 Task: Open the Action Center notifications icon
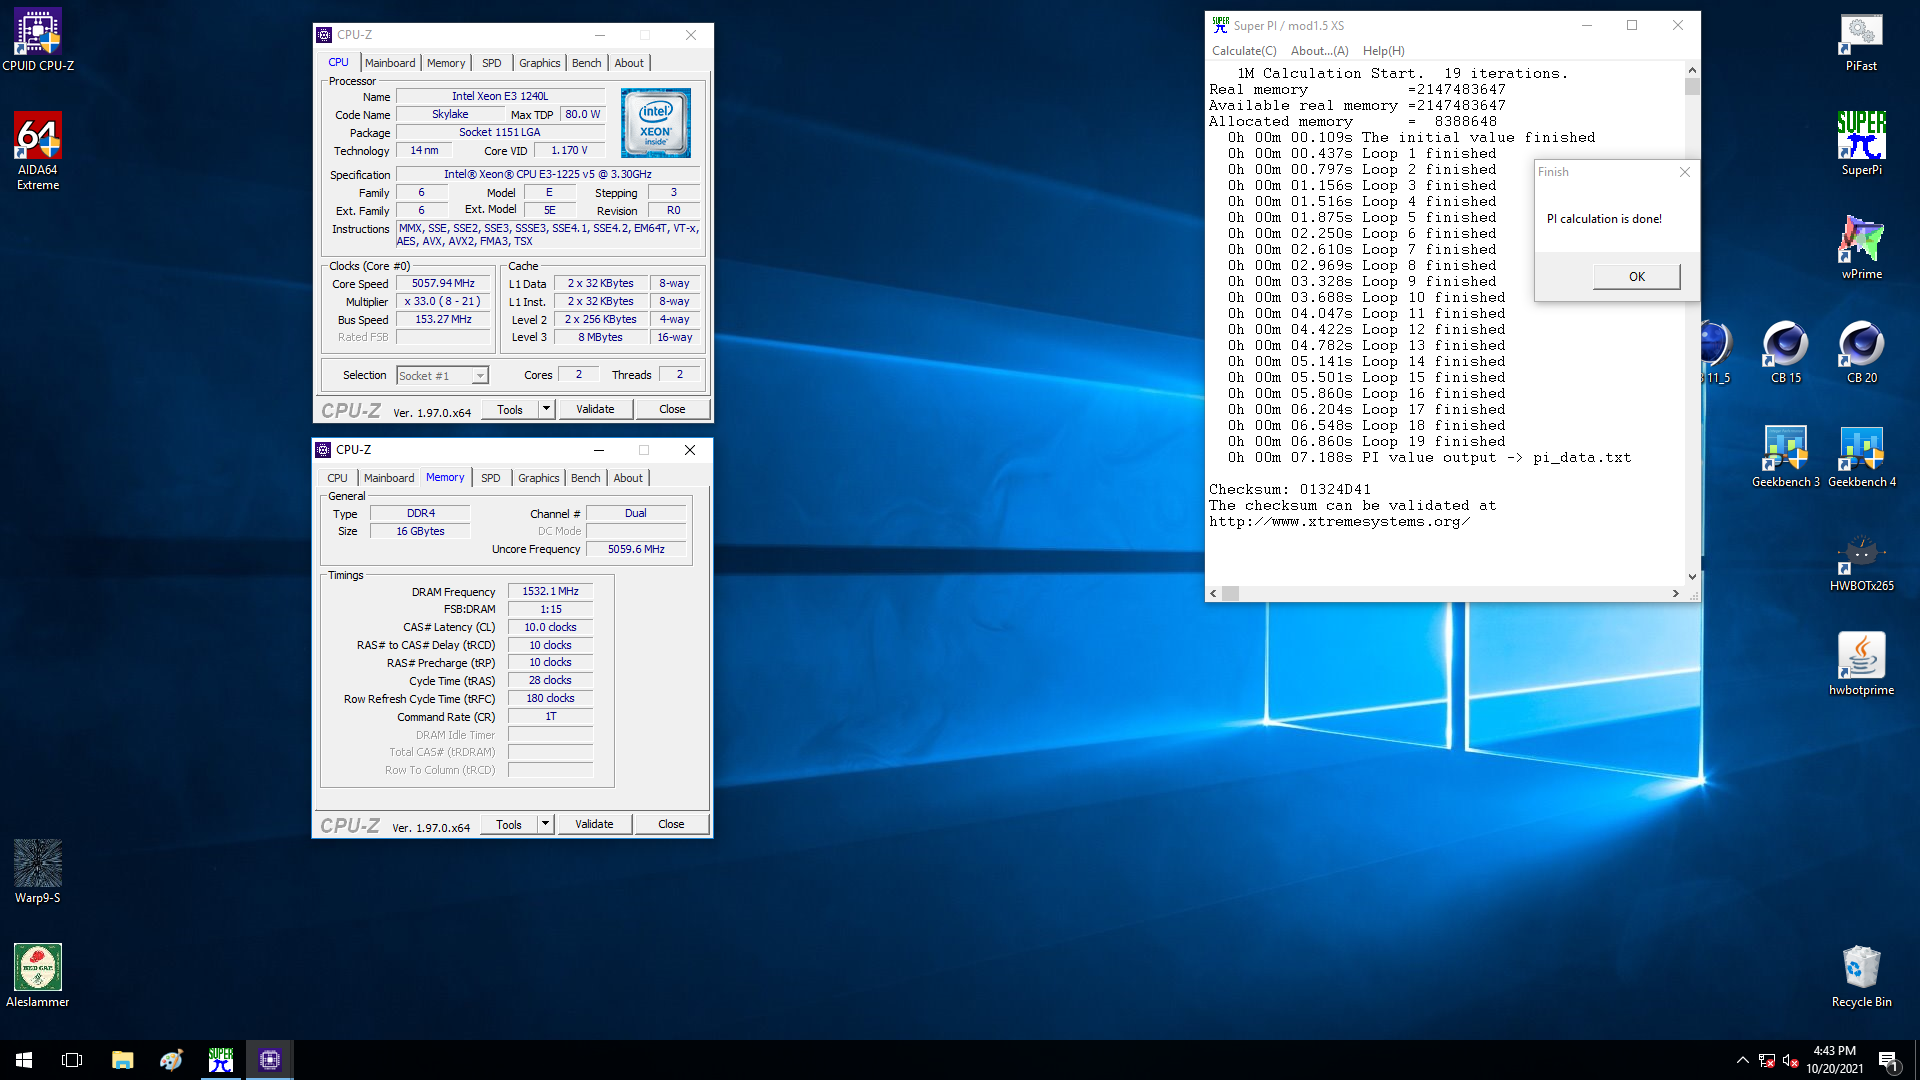click(x=1889, y=1061)
